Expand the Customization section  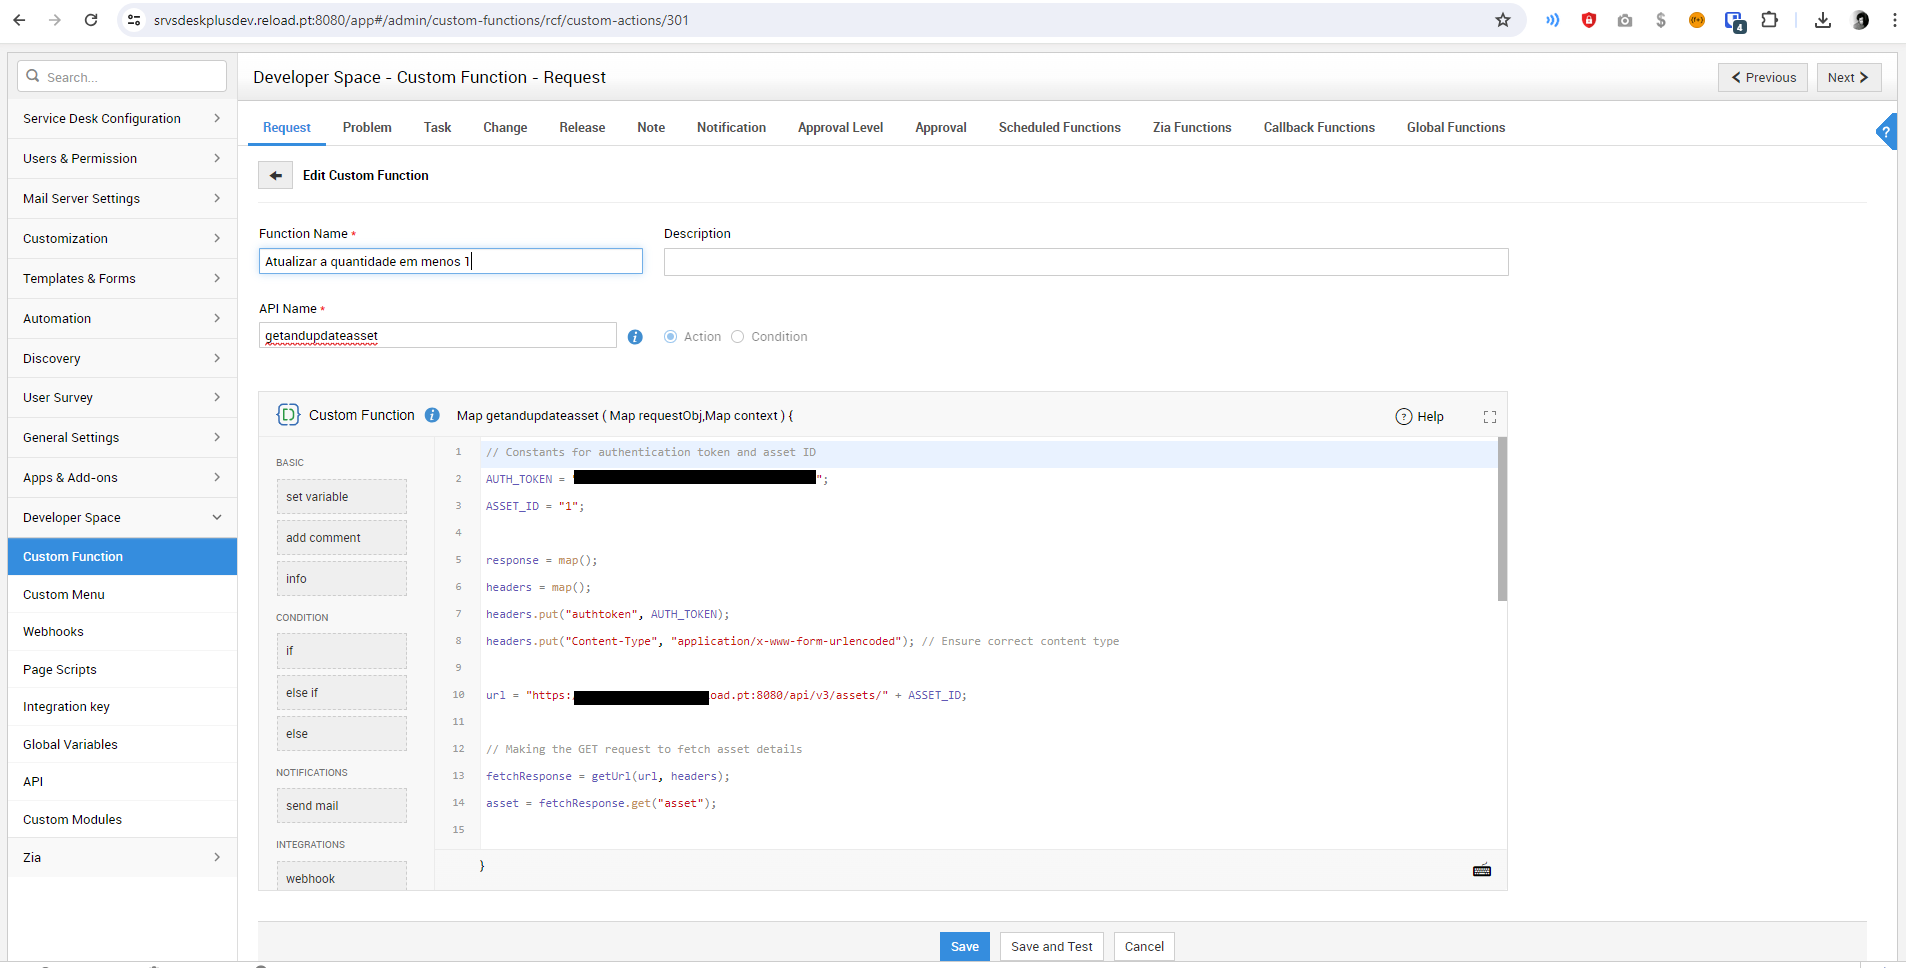coord(122,238)
